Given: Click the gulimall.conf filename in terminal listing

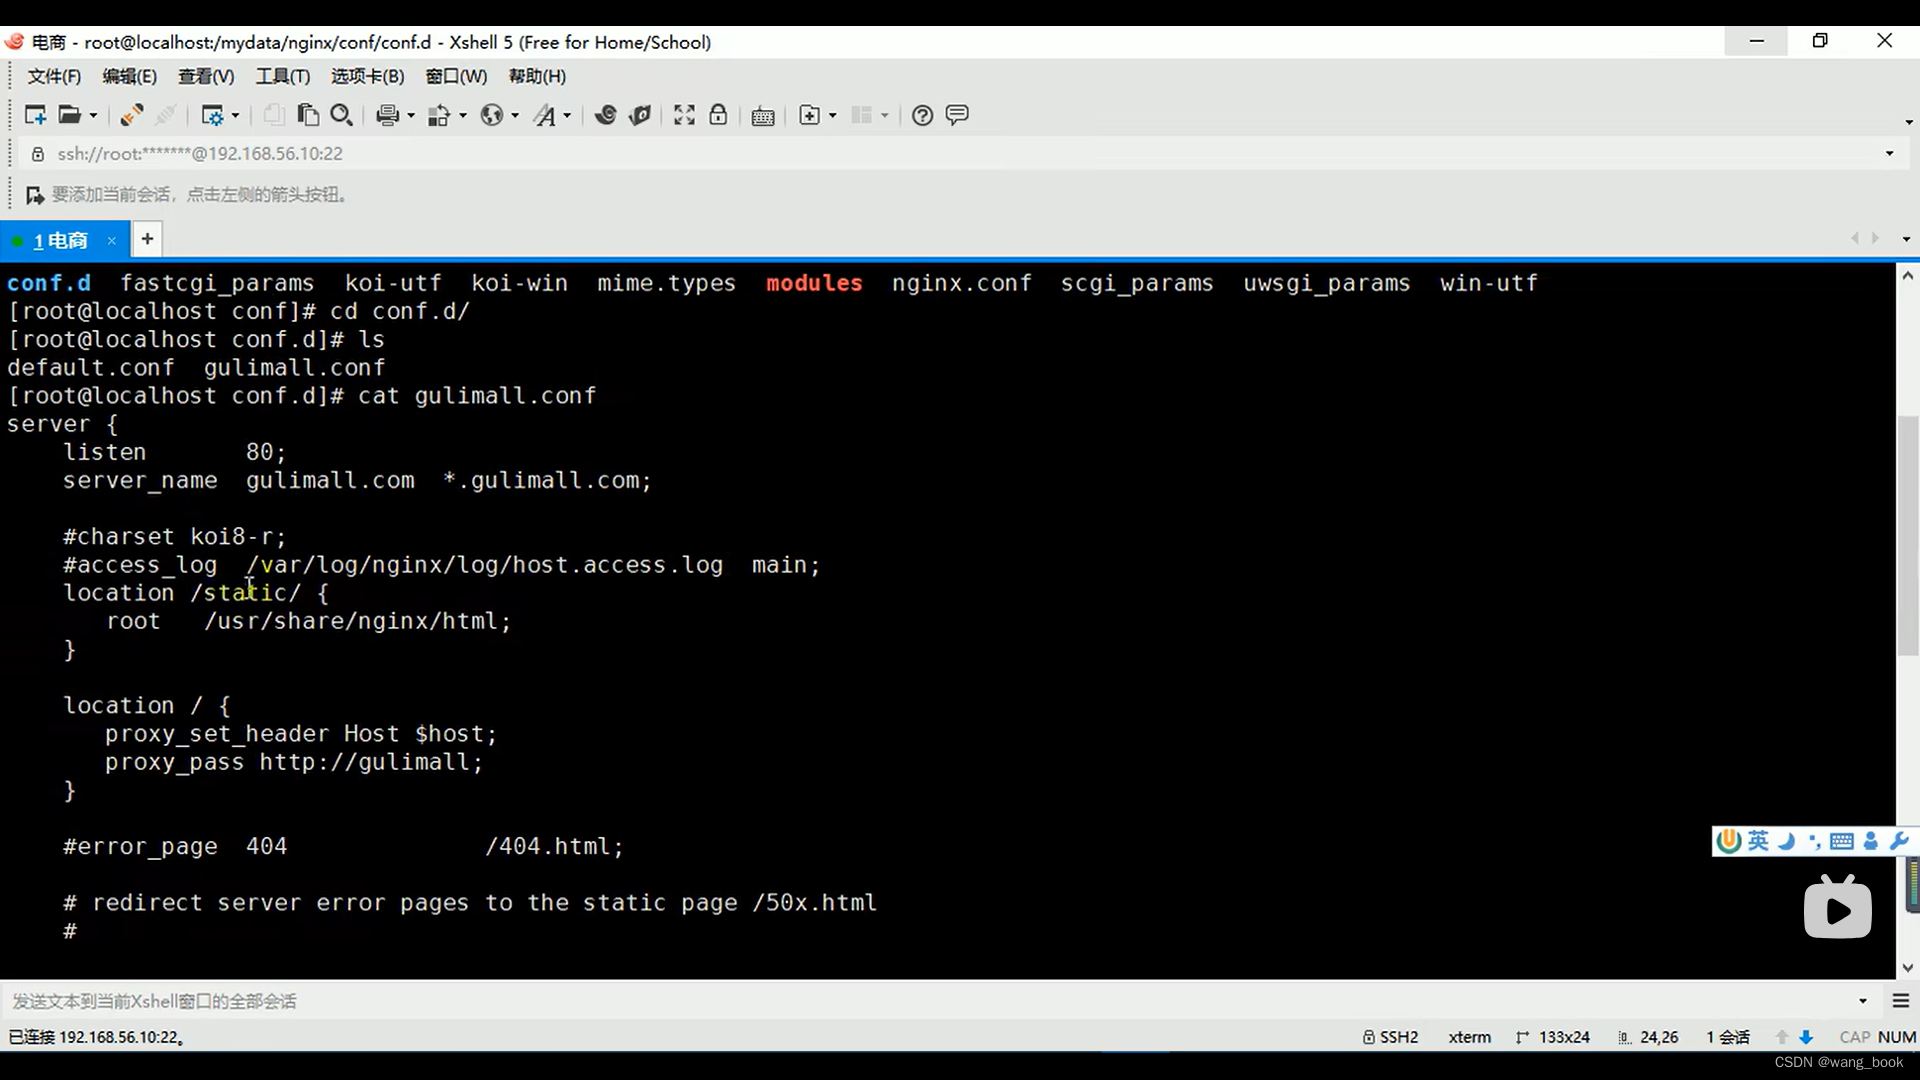Looking at the screenshot, I should tap(294, 368).
